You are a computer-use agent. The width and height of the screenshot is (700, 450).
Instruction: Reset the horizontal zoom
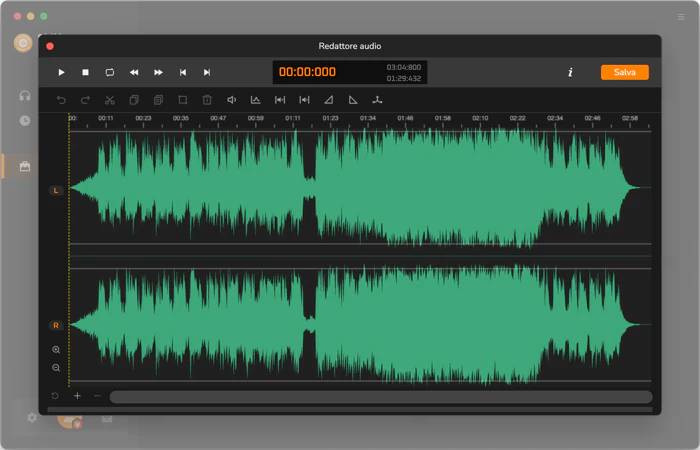[55, 396]
